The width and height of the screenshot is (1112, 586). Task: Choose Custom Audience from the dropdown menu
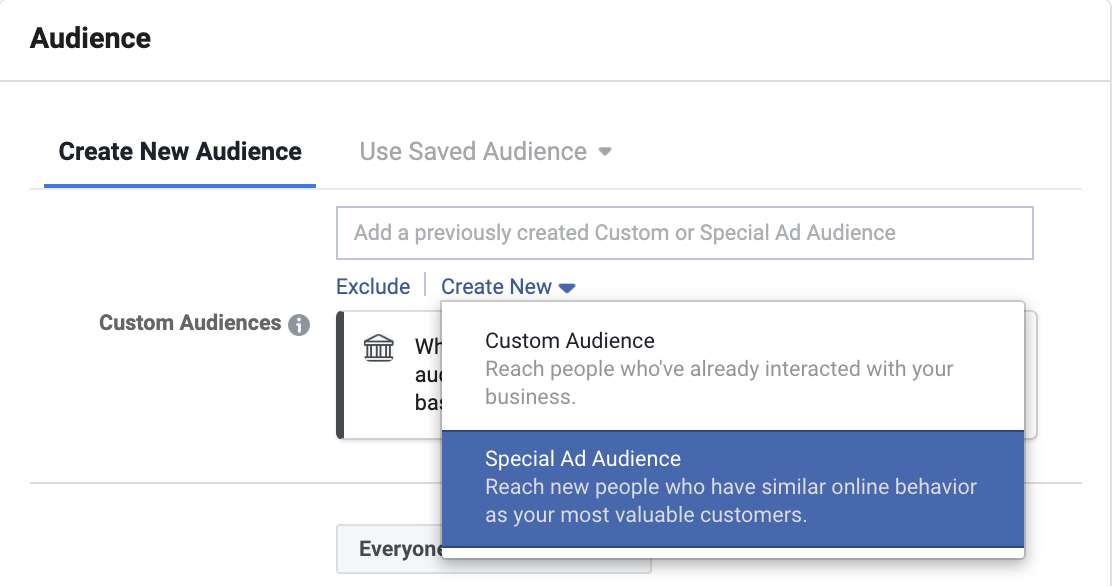click(570, 341)
